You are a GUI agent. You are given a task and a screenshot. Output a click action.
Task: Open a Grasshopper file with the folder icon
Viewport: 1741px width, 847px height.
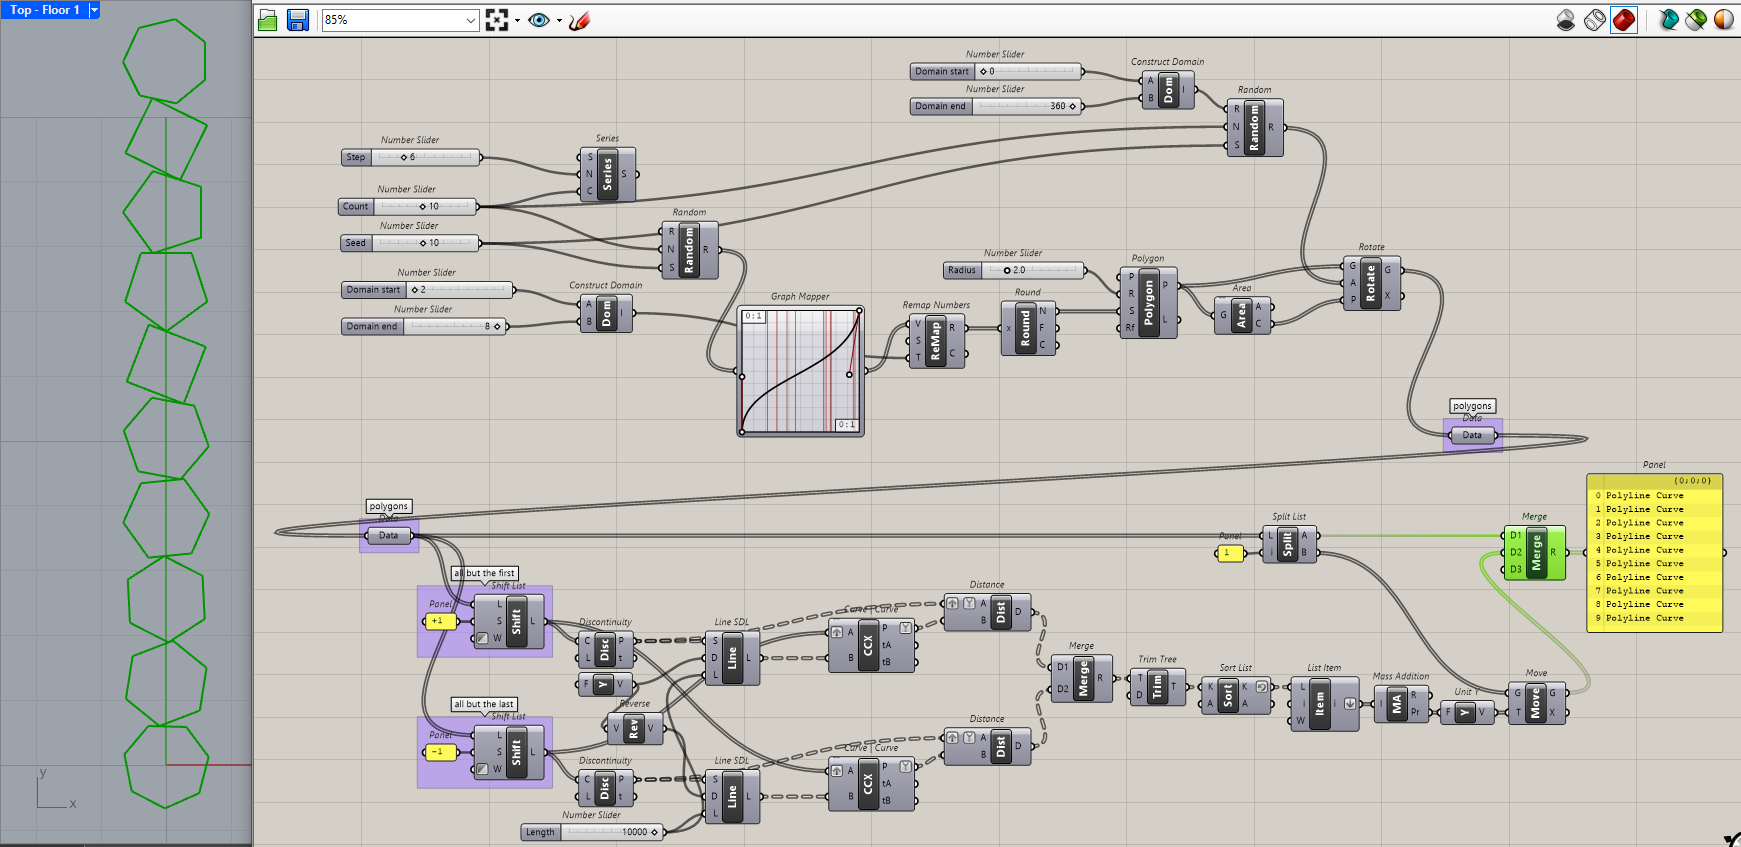click(268, 20)
